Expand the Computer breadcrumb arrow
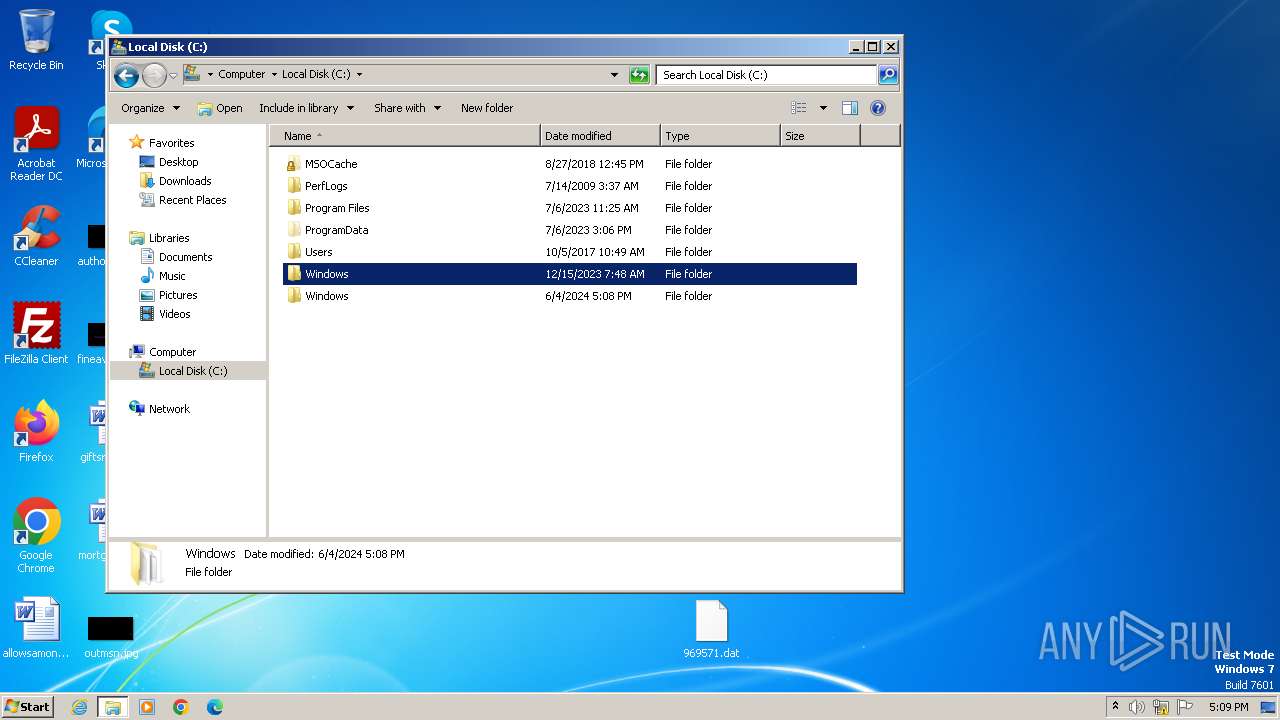The image size is (1280, 720). pyautogui.click(x=274, y=75)
